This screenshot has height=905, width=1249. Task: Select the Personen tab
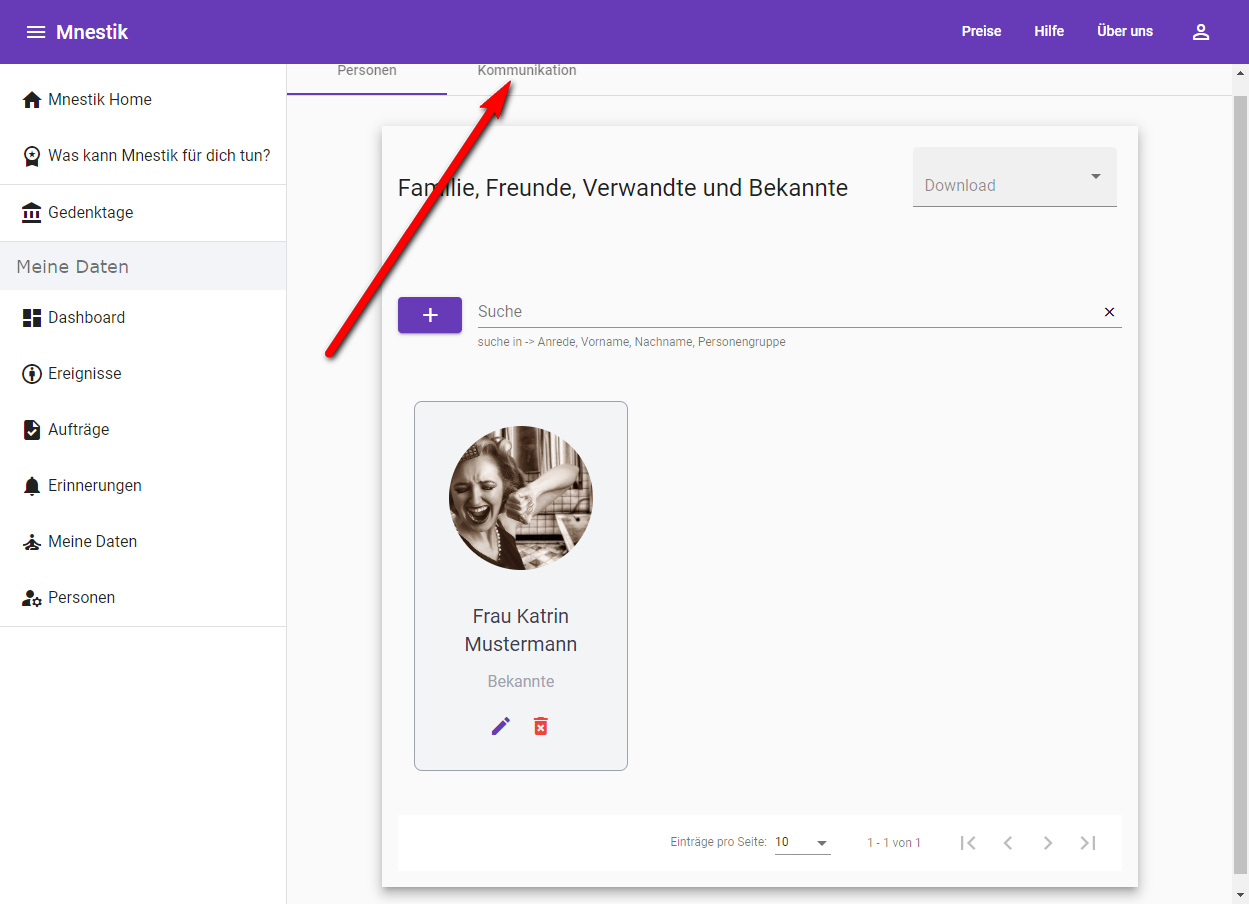click(x=367, y=72)
